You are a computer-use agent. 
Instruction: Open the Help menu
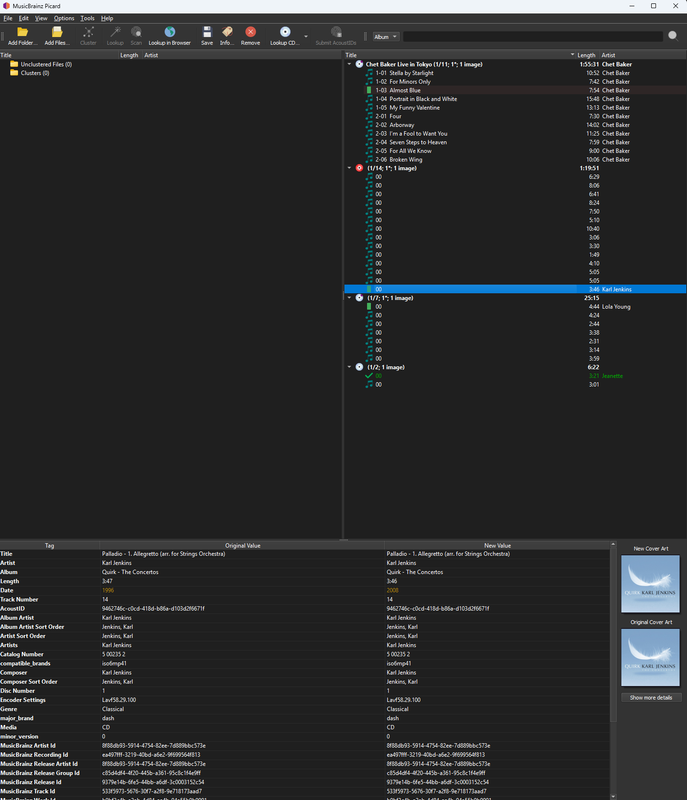tap(107, 18)
